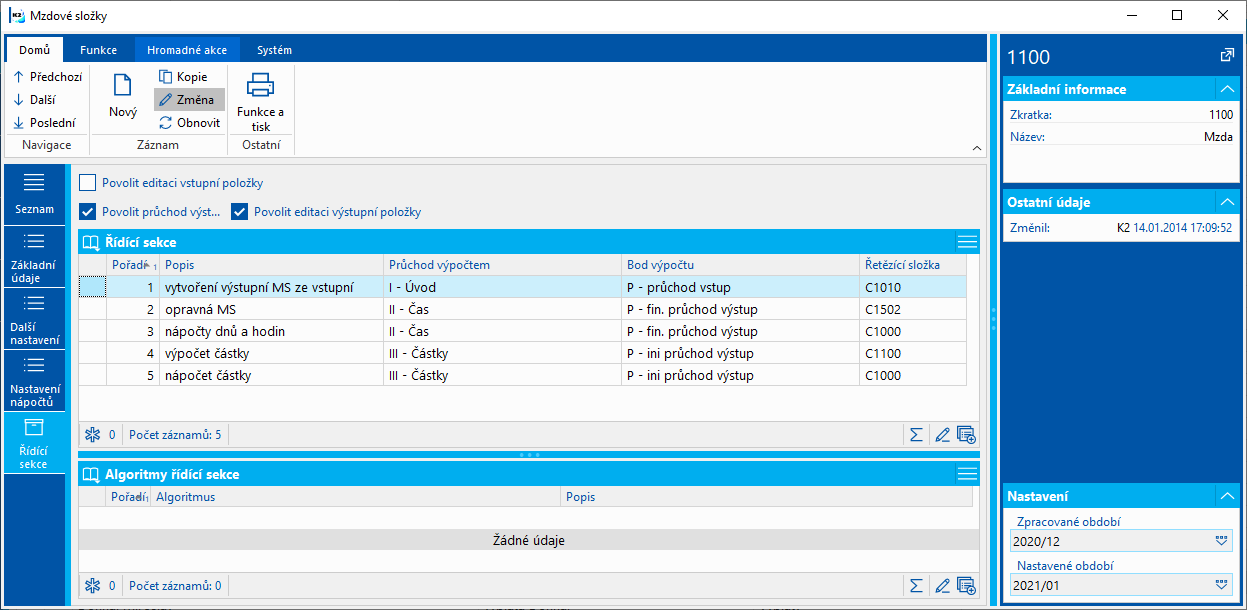Click book icon of Algoritmy řídící sekce header
This screenshot has width=1247, height=610.
(x=91, y=474)
